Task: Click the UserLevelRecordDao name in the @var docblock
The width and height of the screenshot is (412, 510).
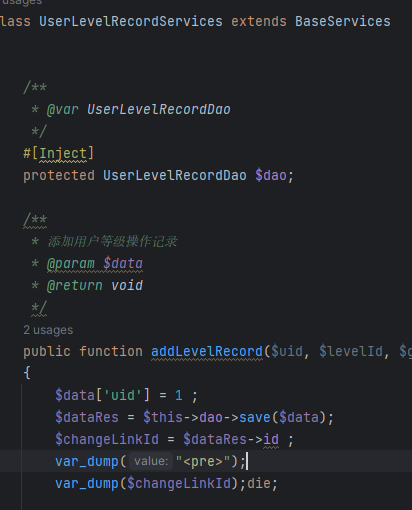Action: [159, 110]
